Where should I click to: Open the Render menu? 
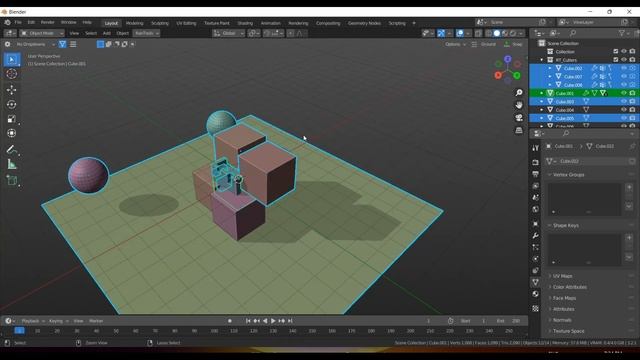(47, 22)
